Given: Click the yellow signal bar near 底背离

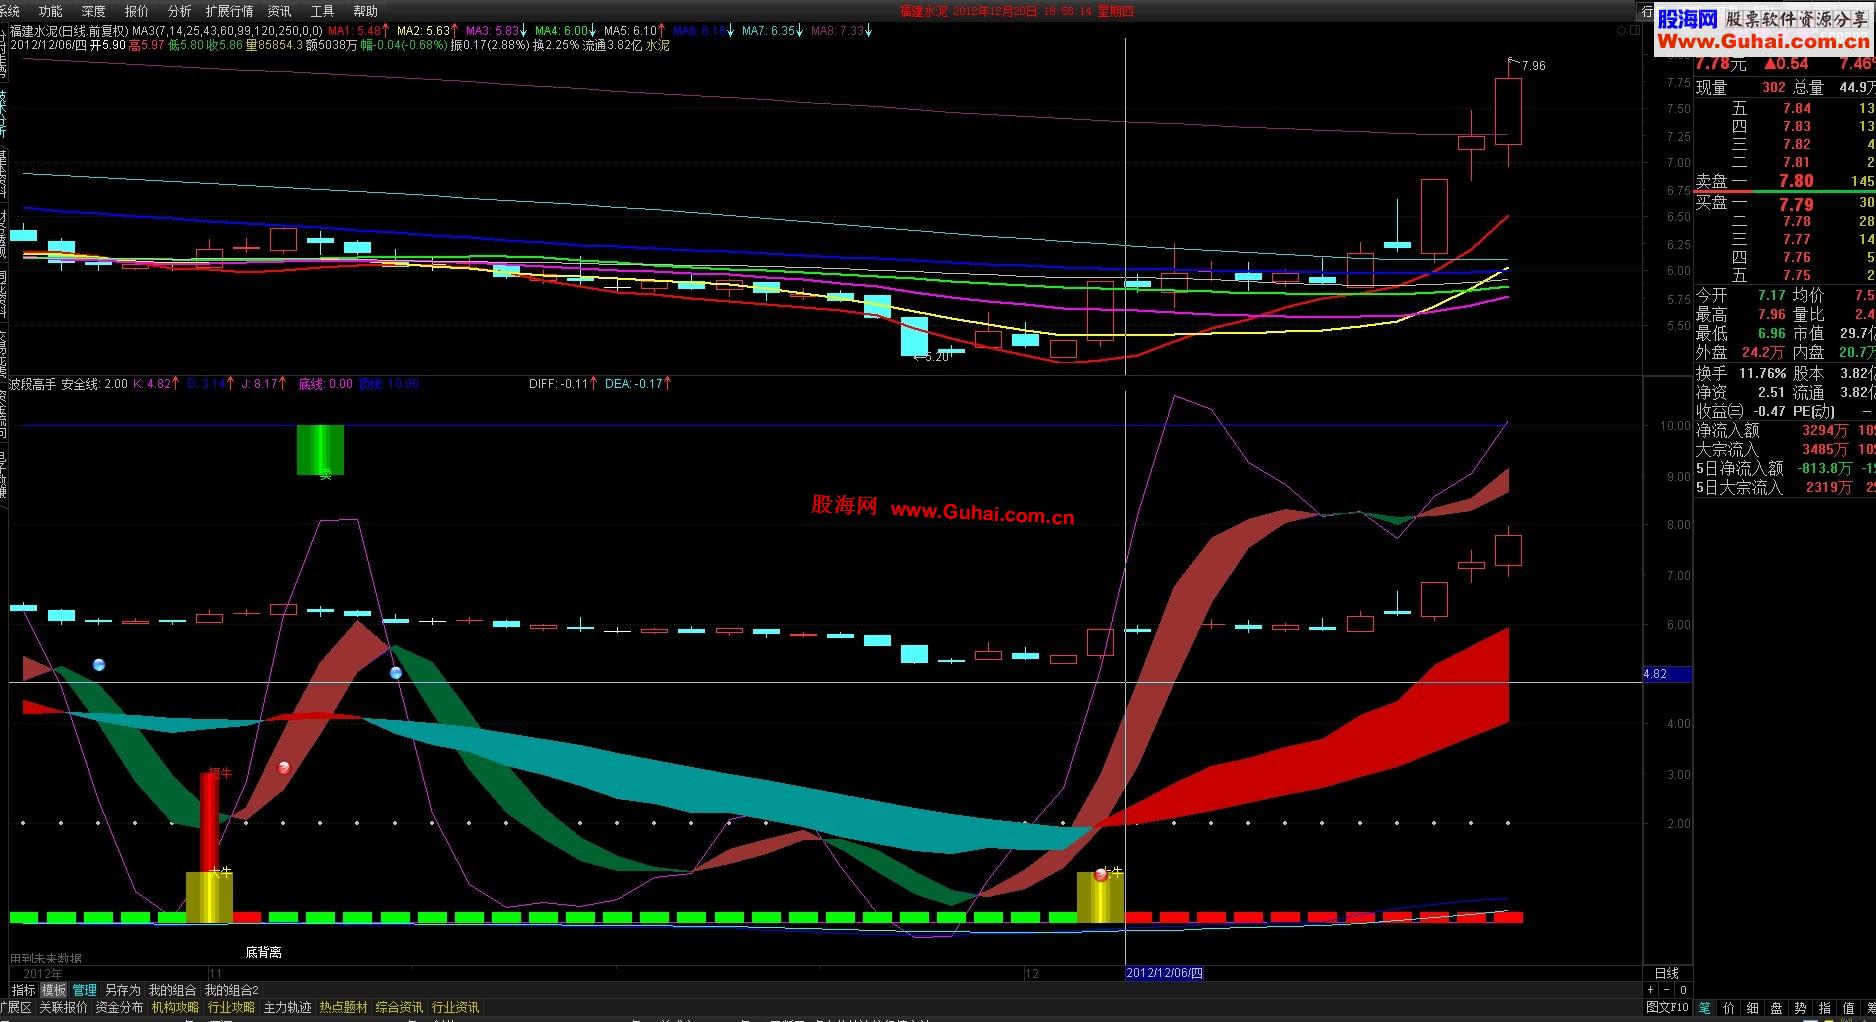Looking at the screenshot, I should [209, 897].
